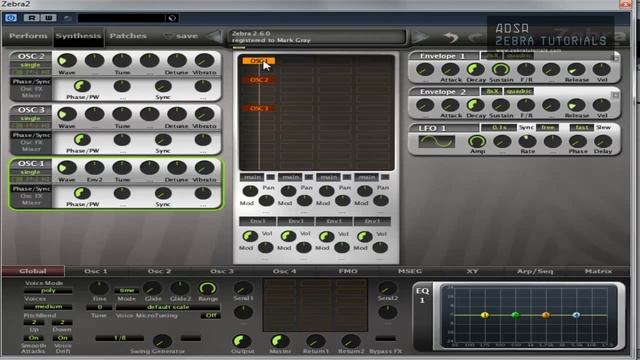Open LFO 1 free restart-mode dropdown
Viewport: 640px width, 360px height.
(x=547, y=128)
